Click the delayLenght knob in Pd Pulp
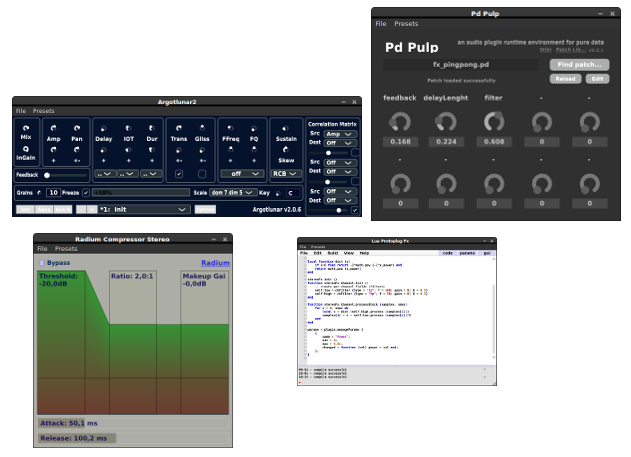 coord(447,122)
